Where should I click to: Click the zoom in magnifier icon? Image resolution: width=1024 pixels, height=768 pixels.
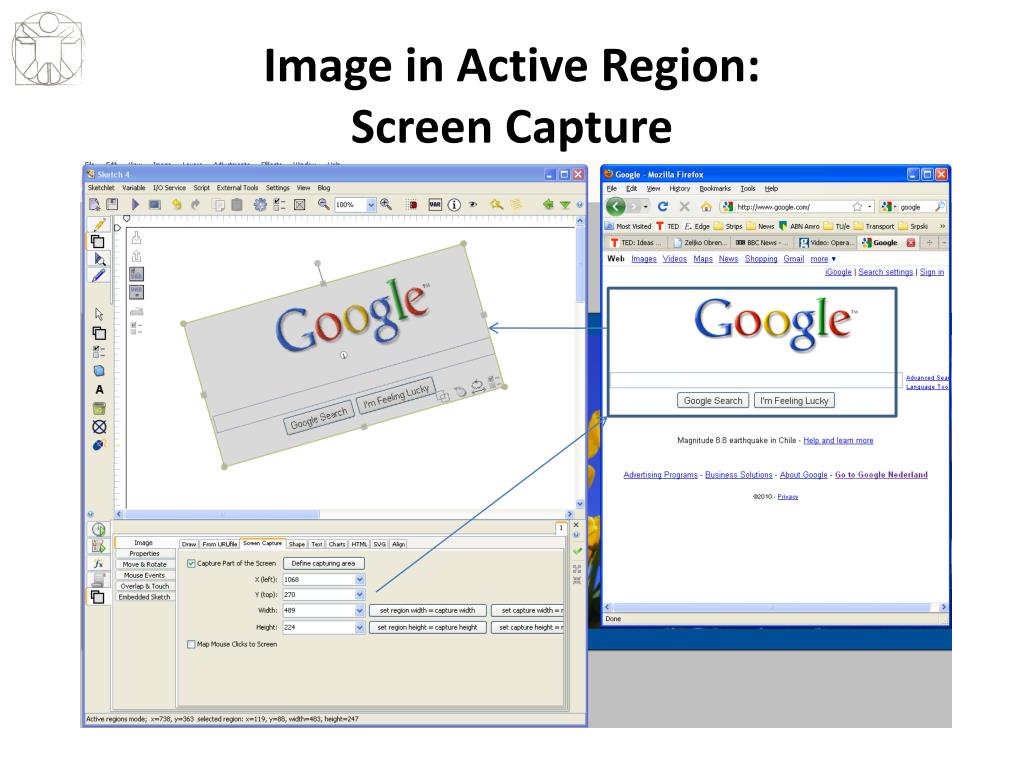coord(386,204)
